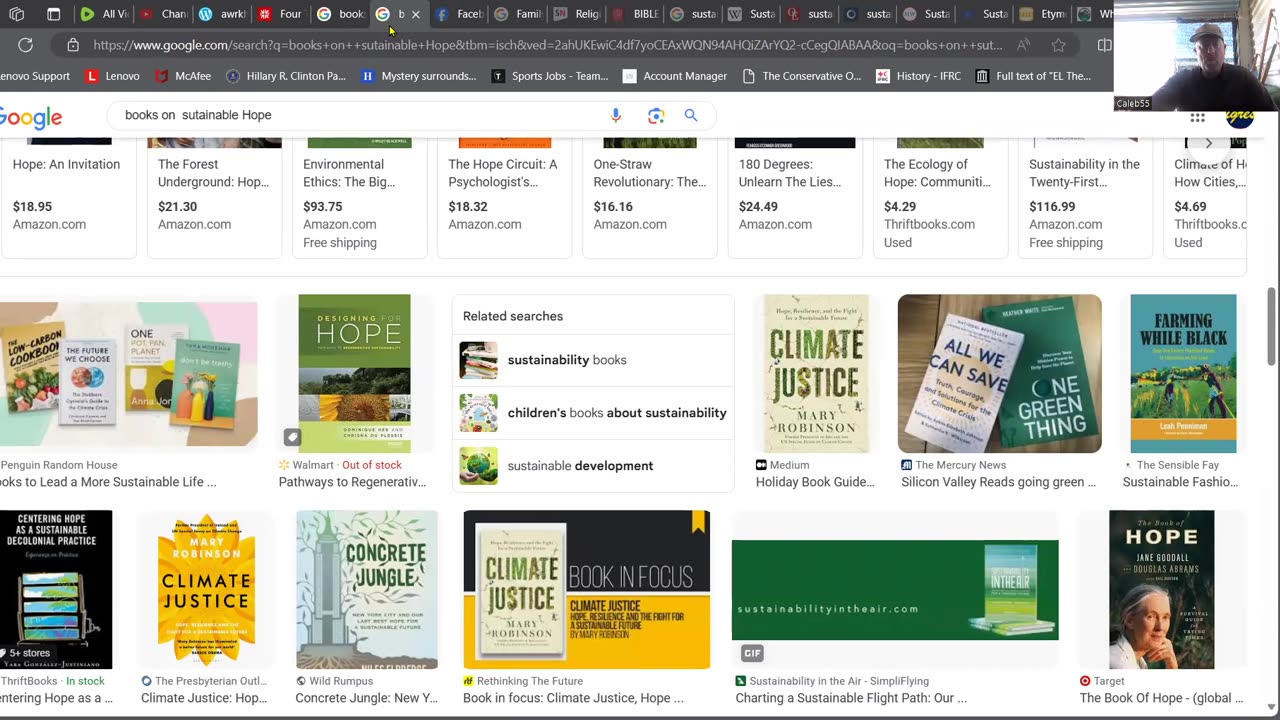The width and height of the screenshot is (1280, 720).
Task: Open the workspaces icon in tab bar
Action: click(x=17, y=14)
